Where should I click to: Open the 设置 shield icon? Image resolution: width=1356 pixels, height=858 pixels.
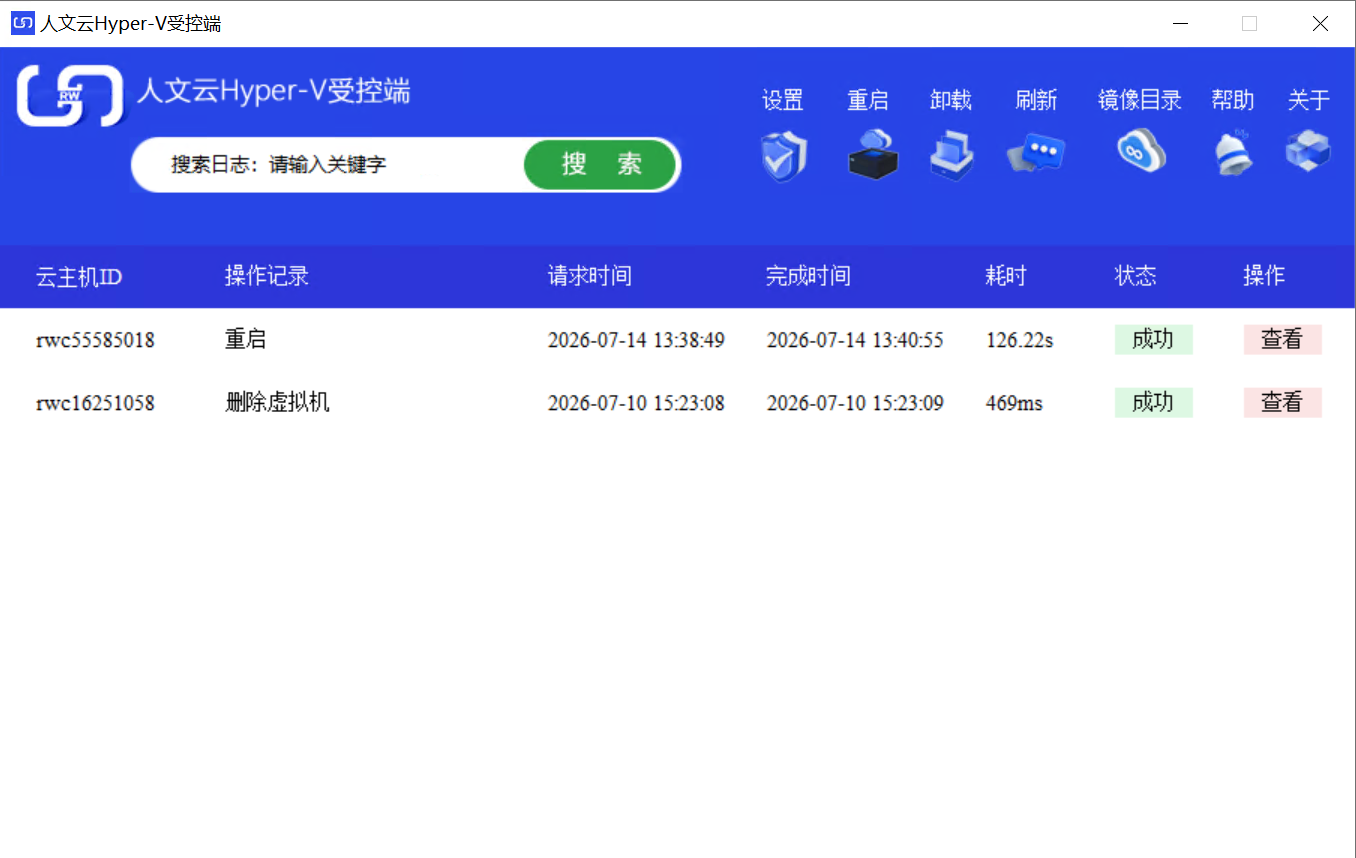[783, 155]
